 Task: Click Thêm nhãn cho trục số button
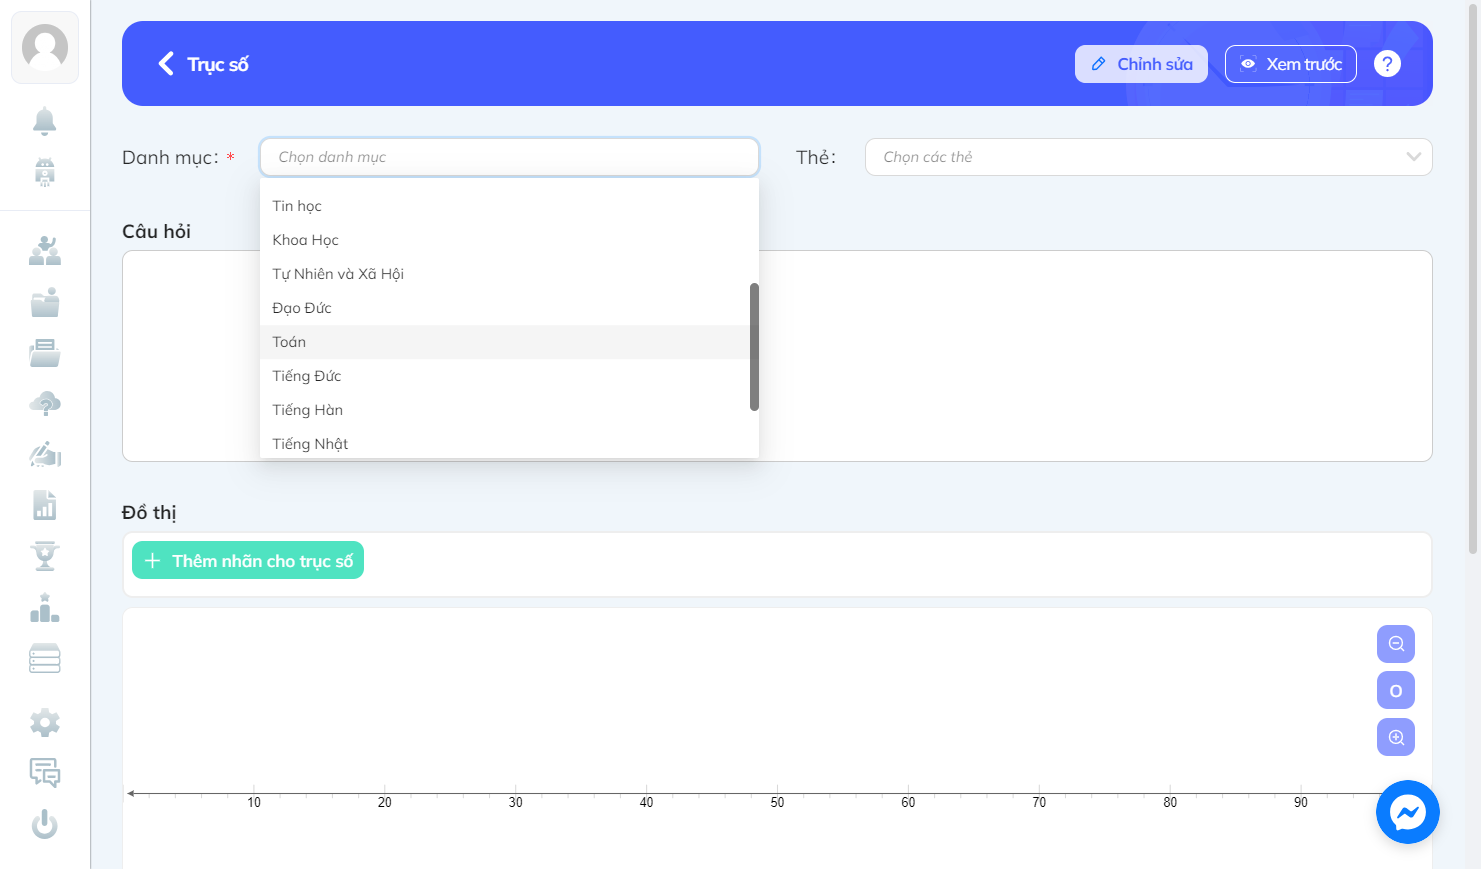248,561
